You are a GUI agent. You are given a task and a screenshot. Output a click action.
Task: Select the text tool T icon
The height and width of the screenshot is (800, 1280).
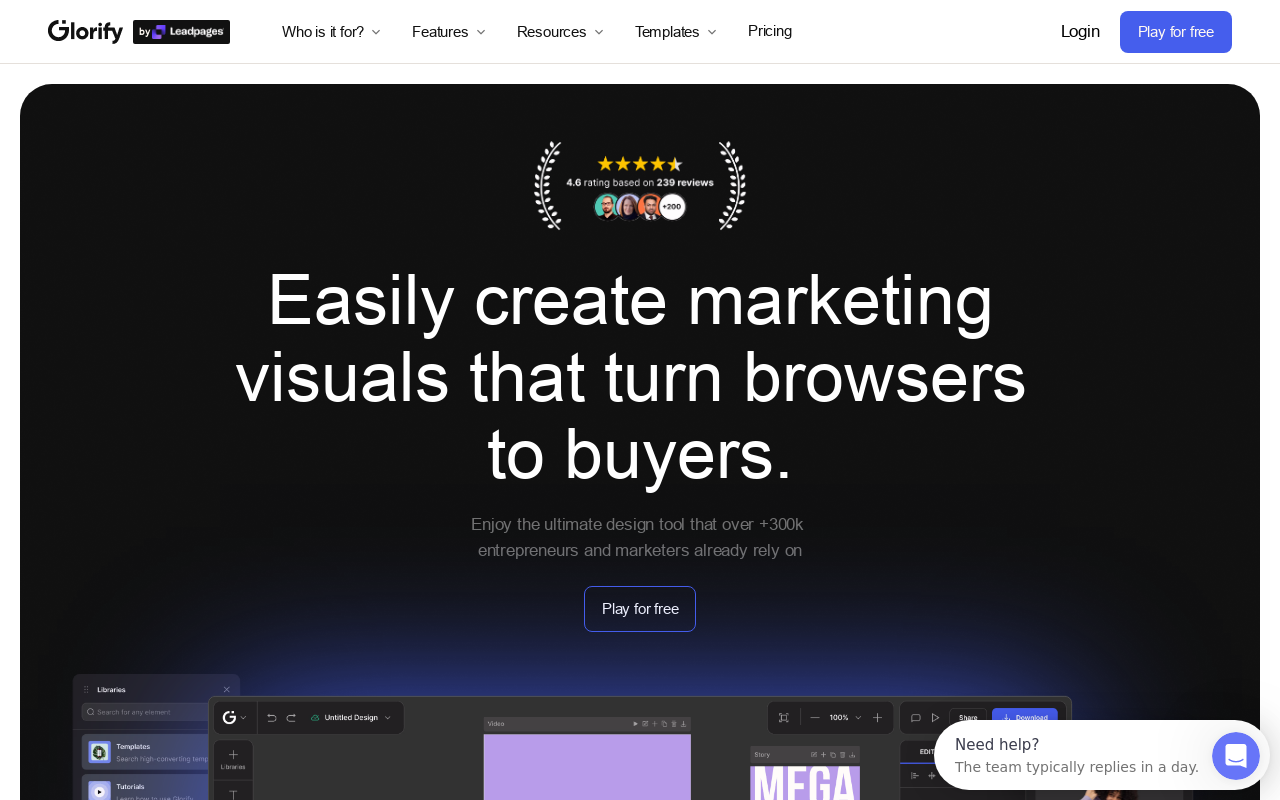click(x=233, y=794)
